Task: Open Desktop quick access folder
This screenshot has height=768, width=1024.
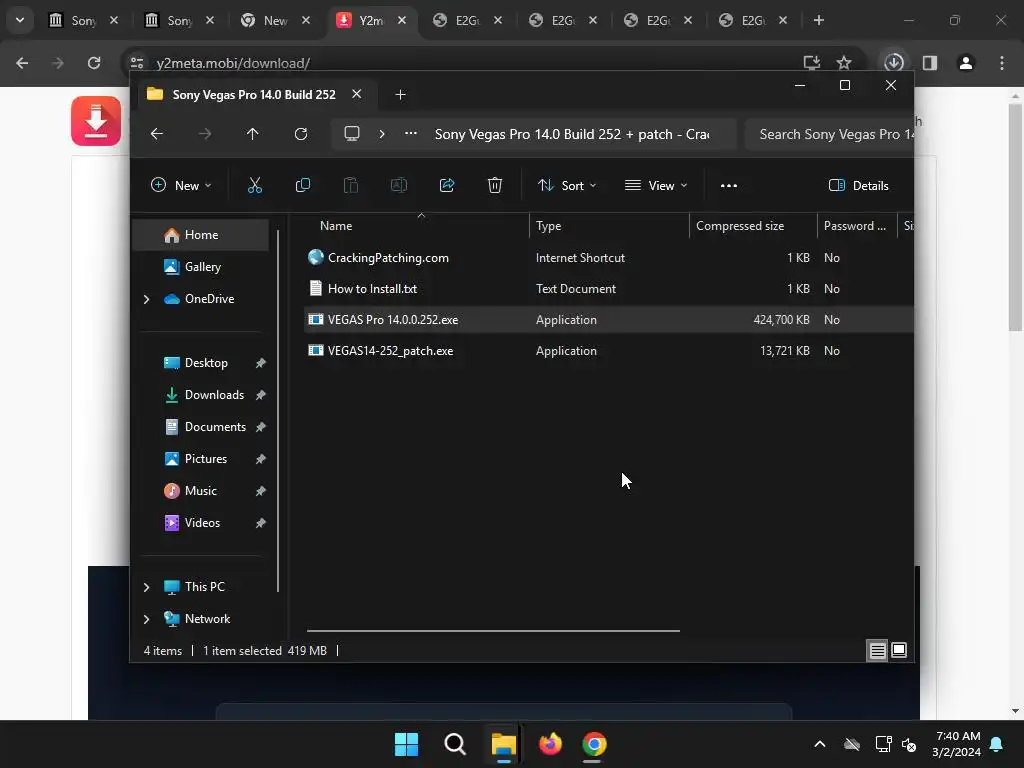Action: click(x=206, y=362)
